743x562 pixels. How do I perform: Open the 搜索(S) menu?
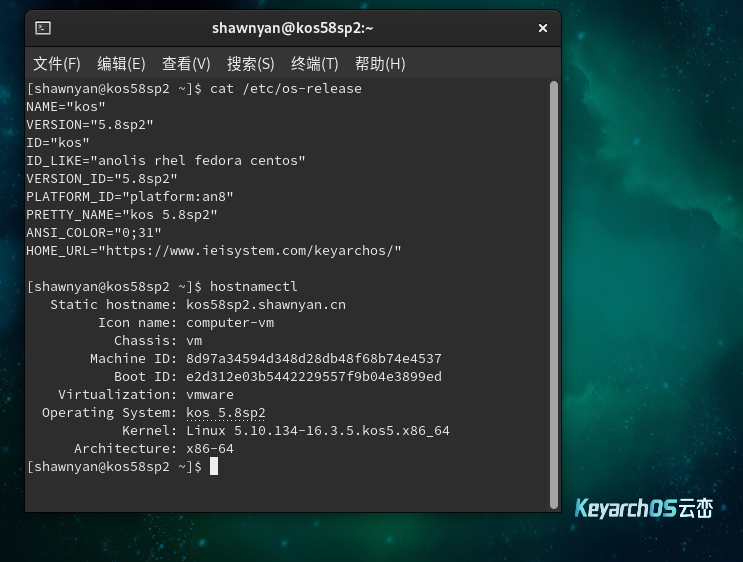coord(251,63)
